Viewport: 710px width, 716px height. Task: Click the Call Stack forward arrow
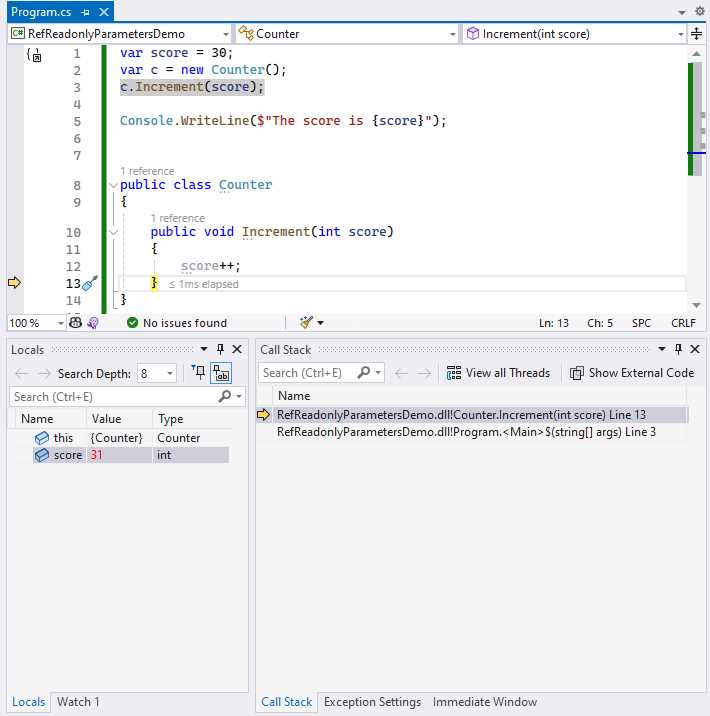(424, 374)
